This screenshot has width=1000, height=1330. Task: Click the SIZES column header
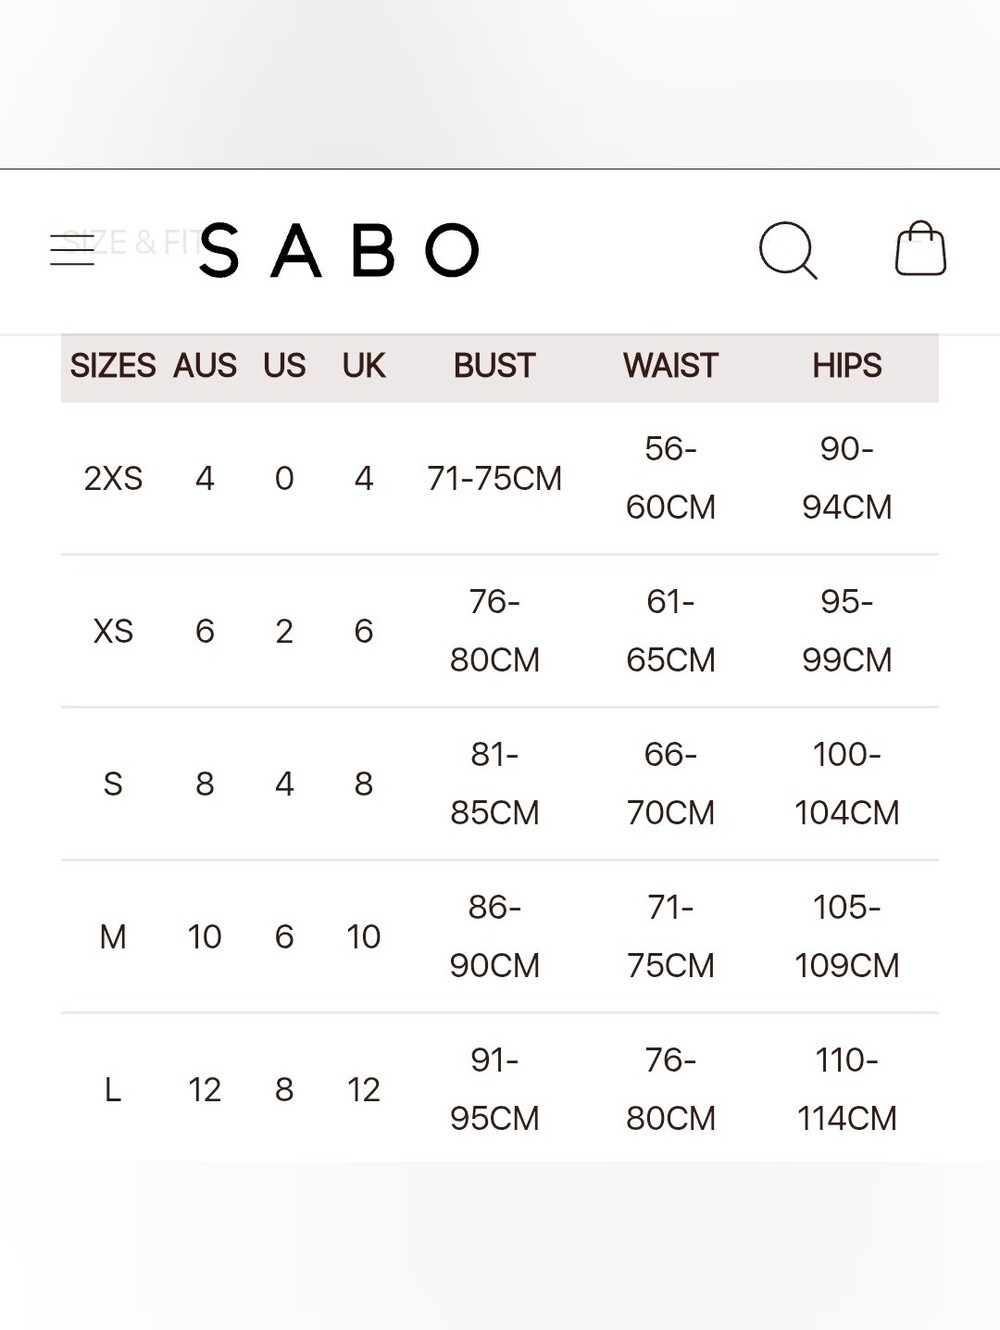[x=113, y=366]
